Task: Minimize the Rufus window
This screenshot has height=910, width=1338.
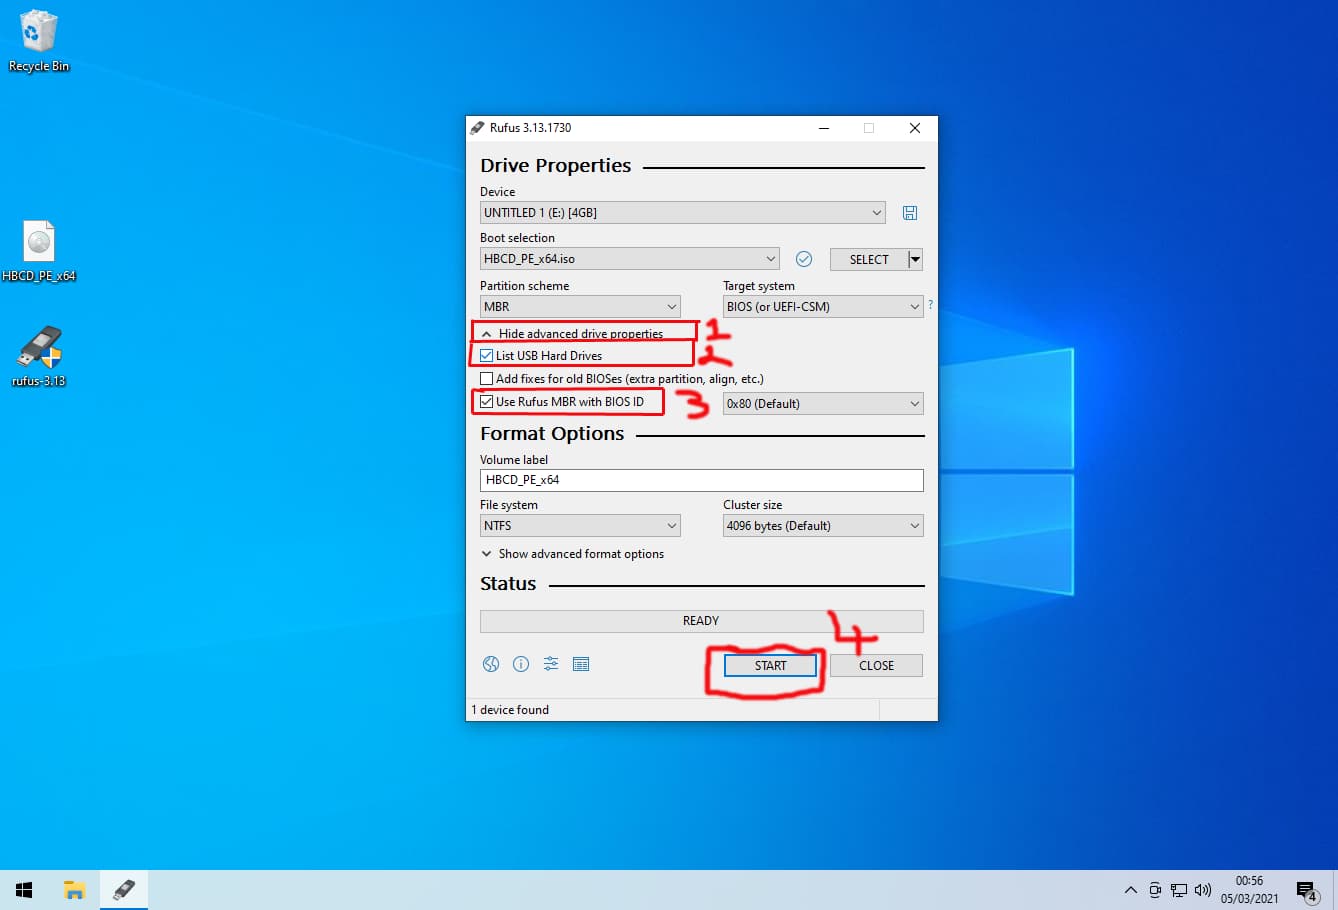Action: (824, 128)
